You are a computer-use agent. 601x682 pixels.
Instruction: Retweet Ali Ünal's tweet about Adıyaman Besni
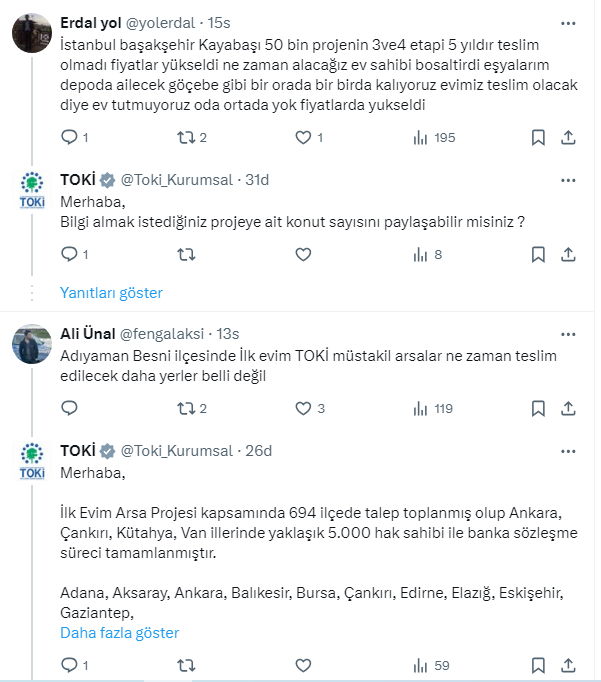tap(185, 408)
